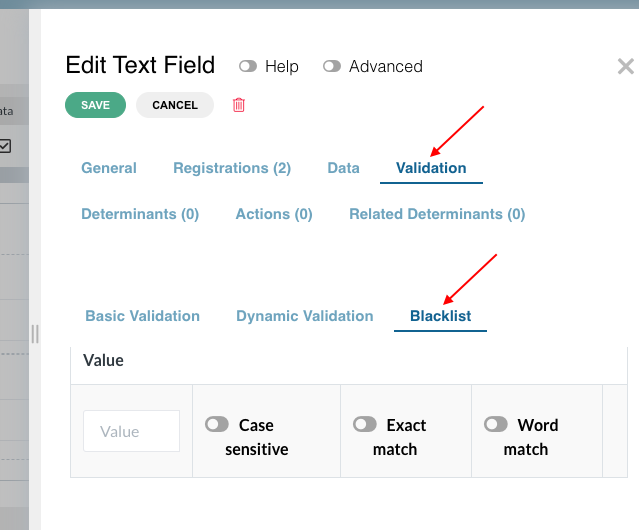Show Related Determinants (0) tab
Screen dimensions: 639x530
click(x=437, y=214)
